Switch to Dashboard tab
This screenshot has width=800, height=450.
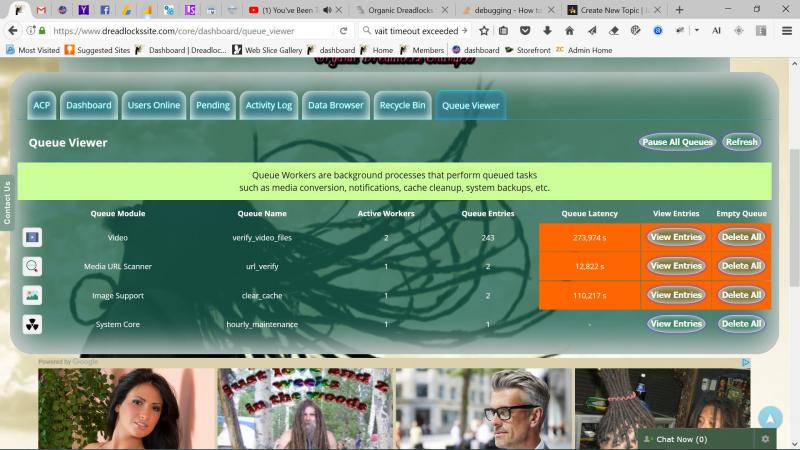(89, 105)
